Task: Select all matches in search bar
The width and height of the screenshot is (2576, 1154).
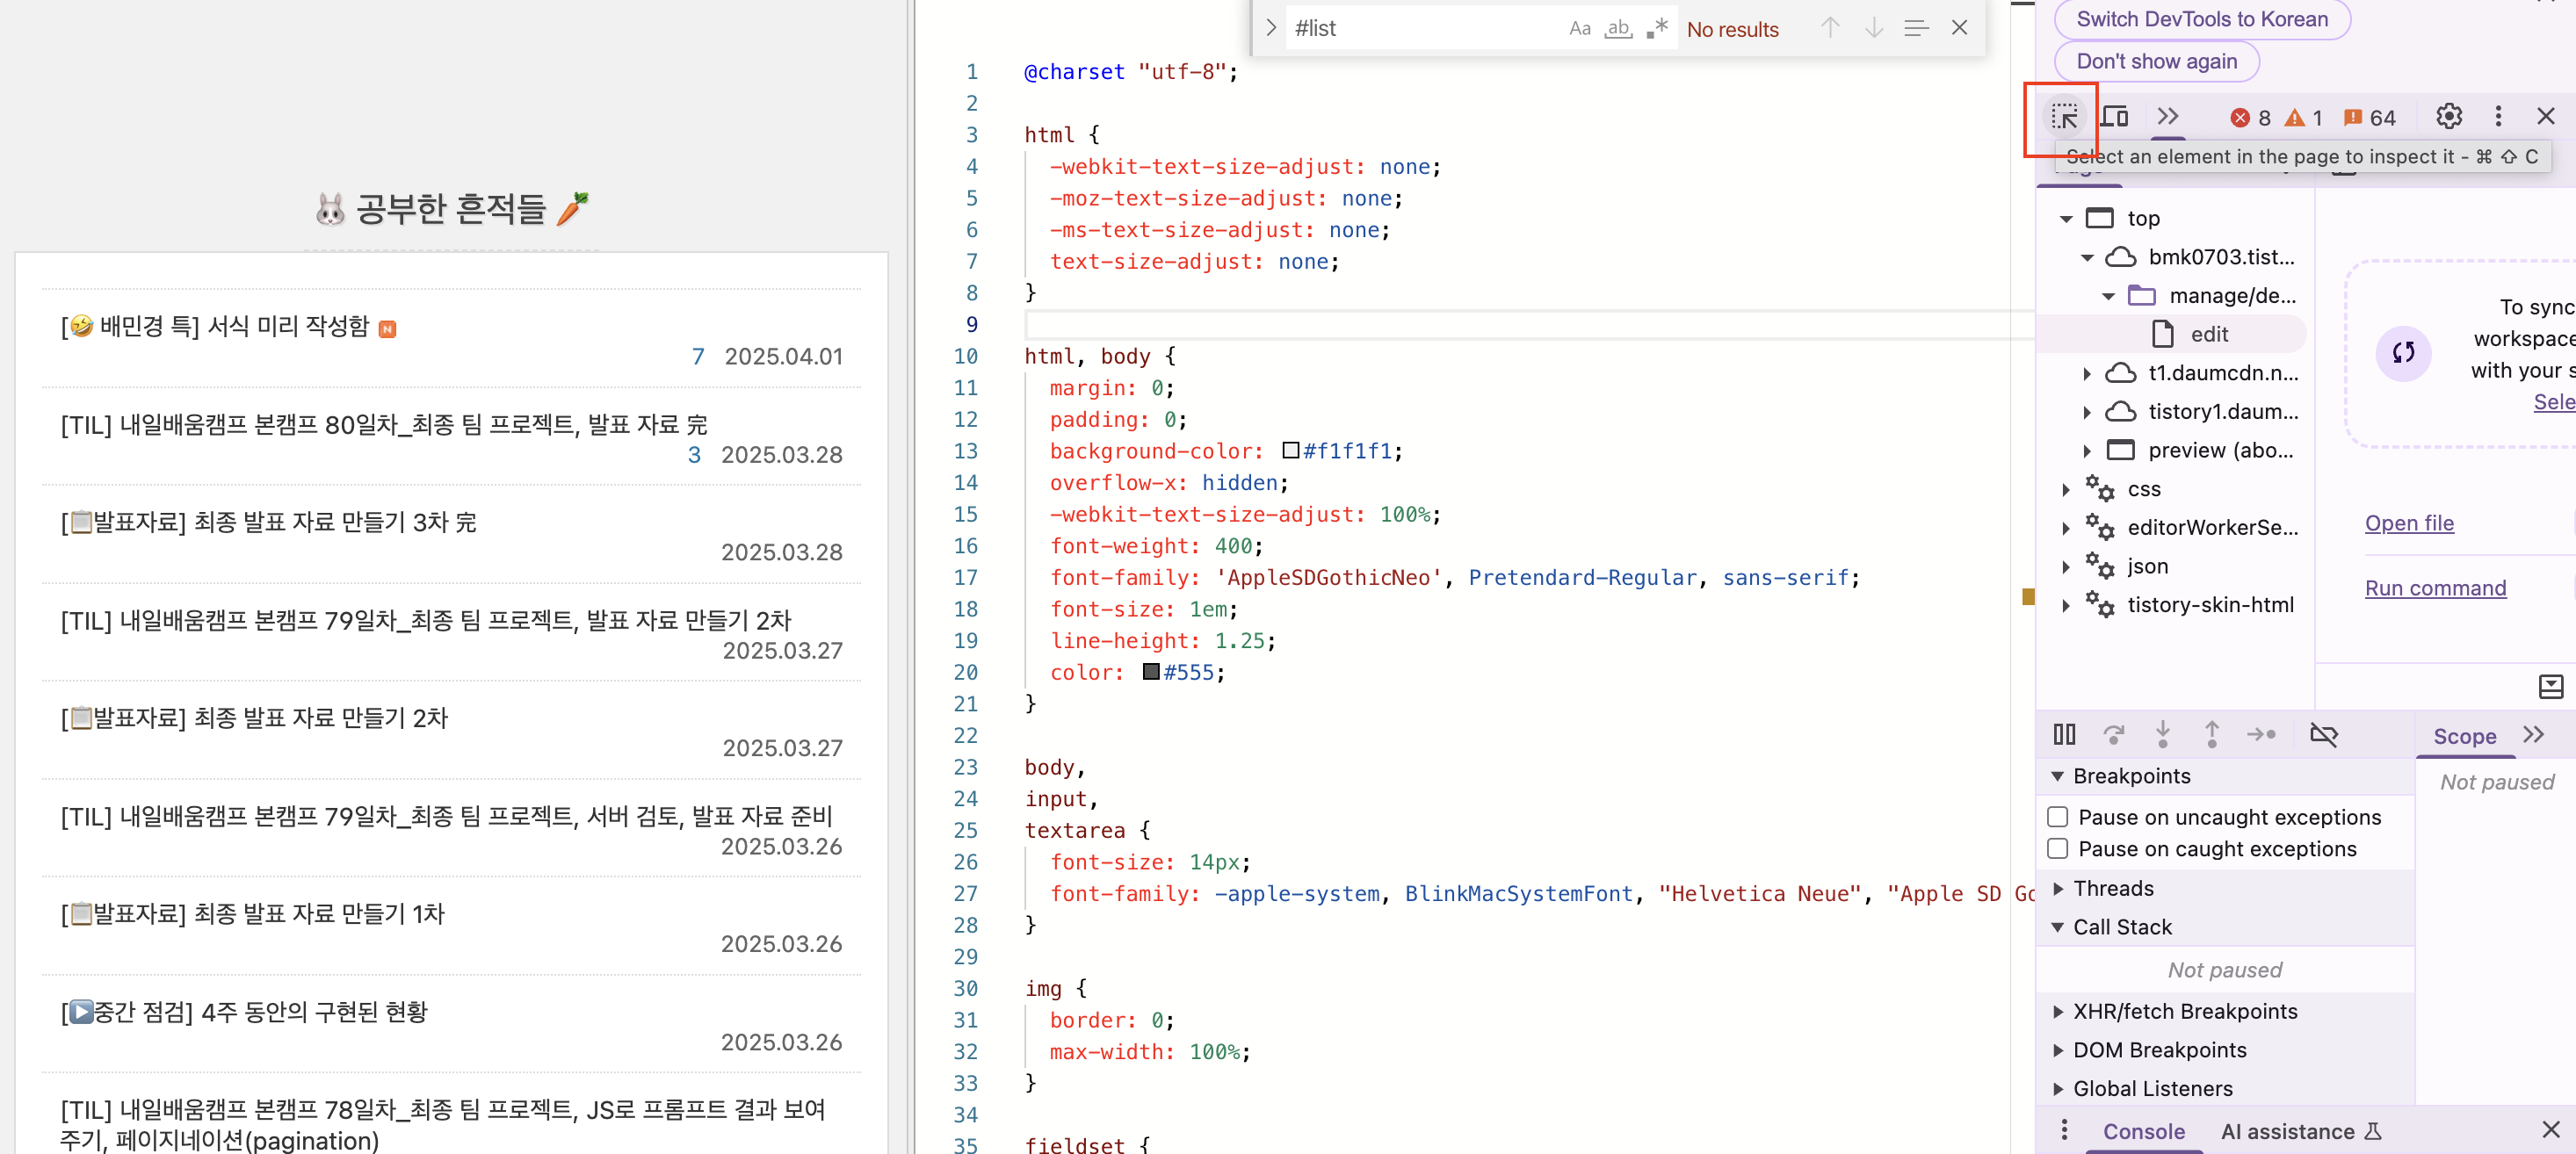Action: tap(1916, 28)
